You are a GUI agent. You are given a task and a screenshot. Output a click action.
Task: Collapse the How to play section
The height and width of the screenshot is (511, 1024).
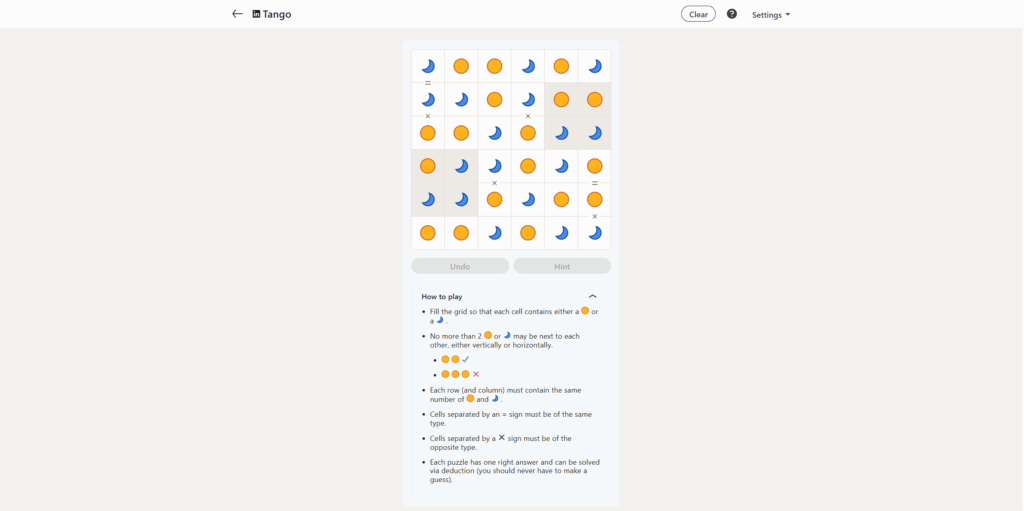[x=593, y=296]
